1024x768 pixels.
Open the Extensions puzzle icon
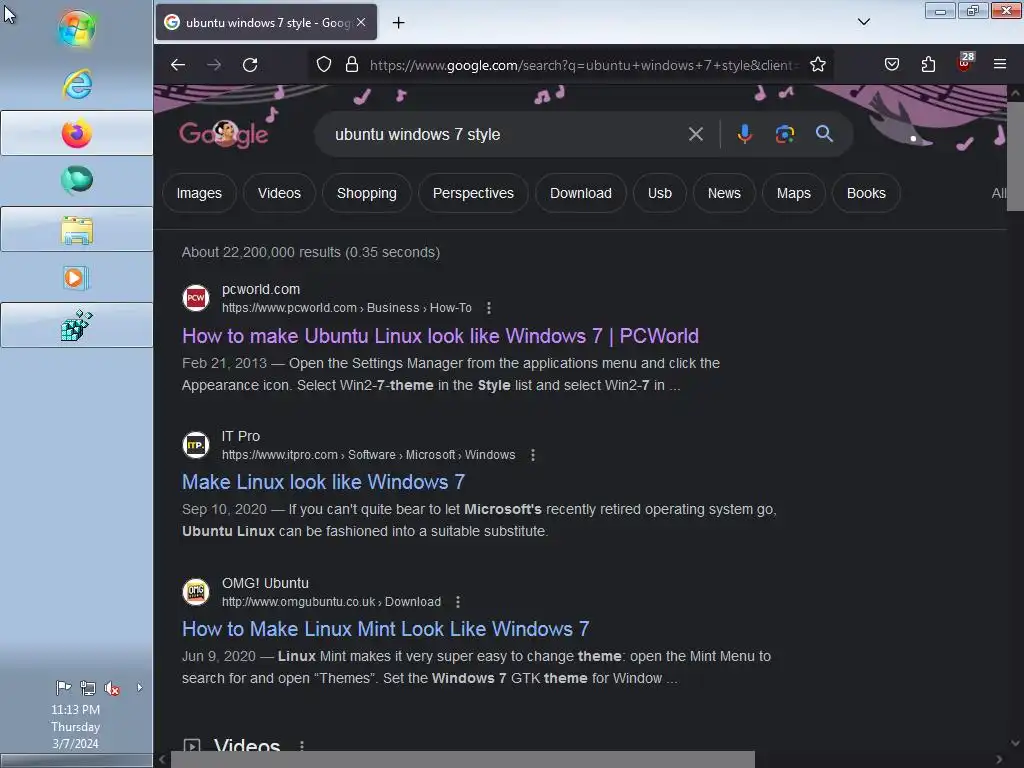pos(928,65)
